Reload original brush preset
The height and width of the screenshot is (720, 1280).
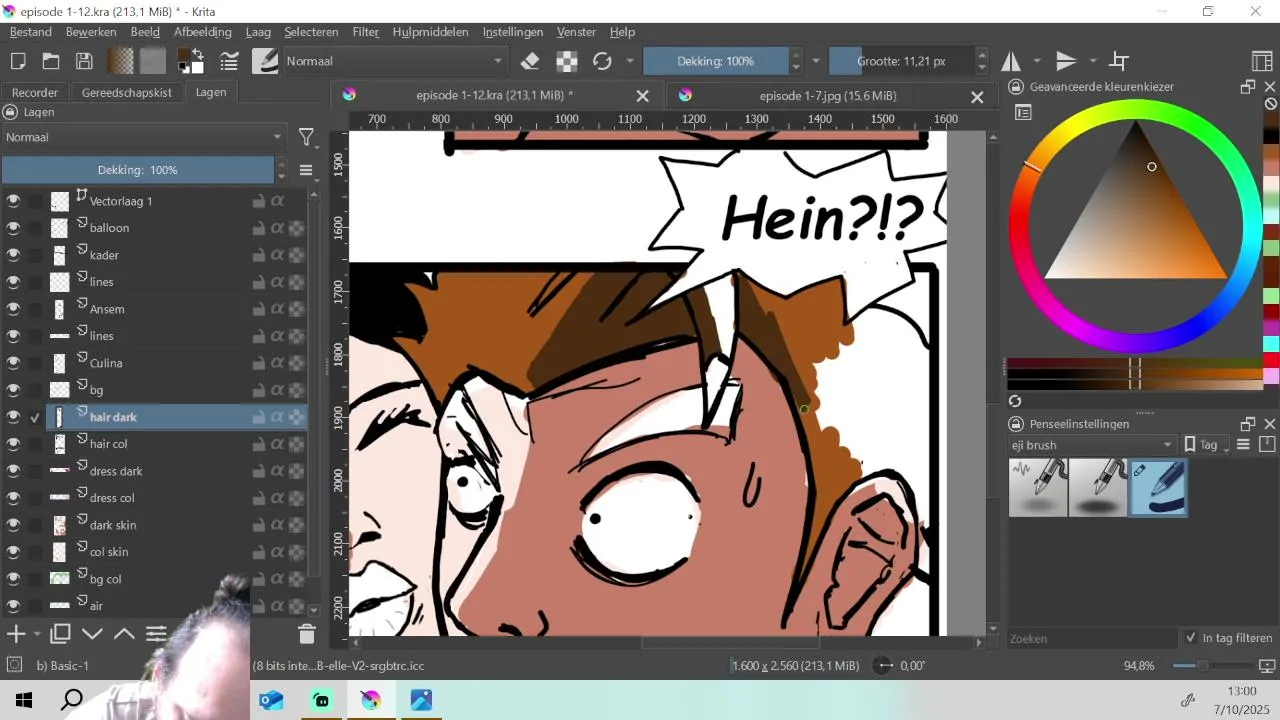[x=602, y=61]
